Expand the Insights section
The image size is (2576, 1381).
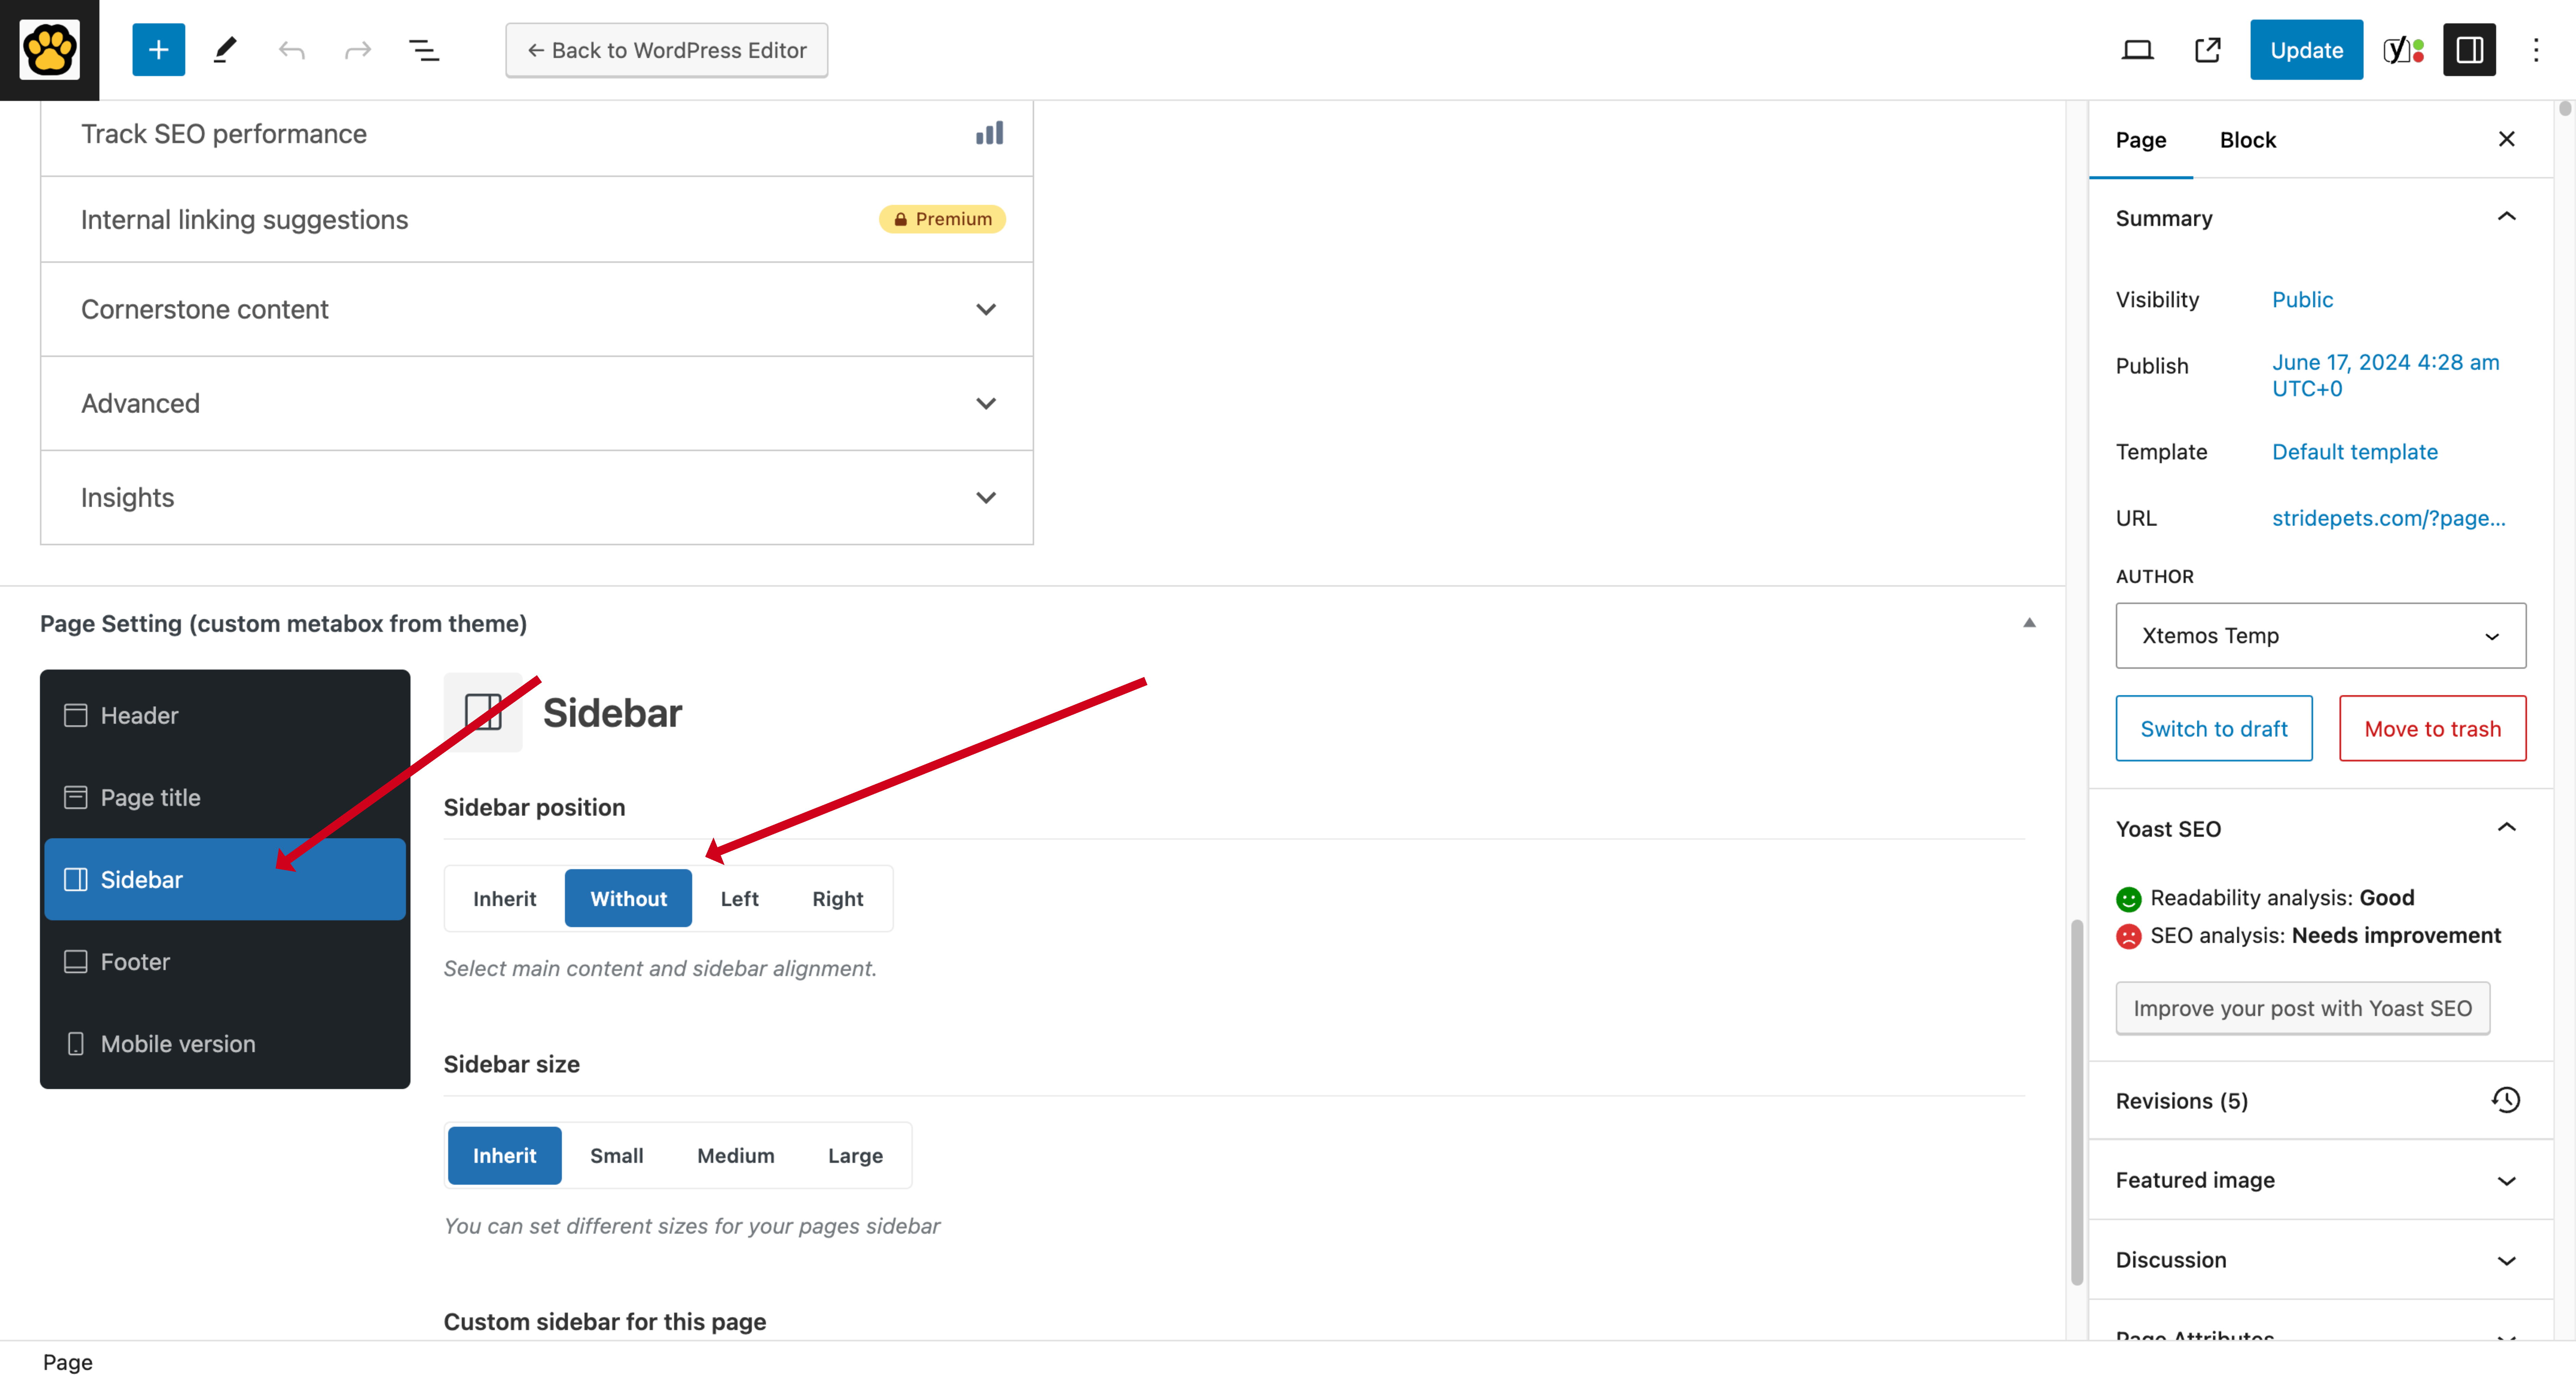point(537,497)
